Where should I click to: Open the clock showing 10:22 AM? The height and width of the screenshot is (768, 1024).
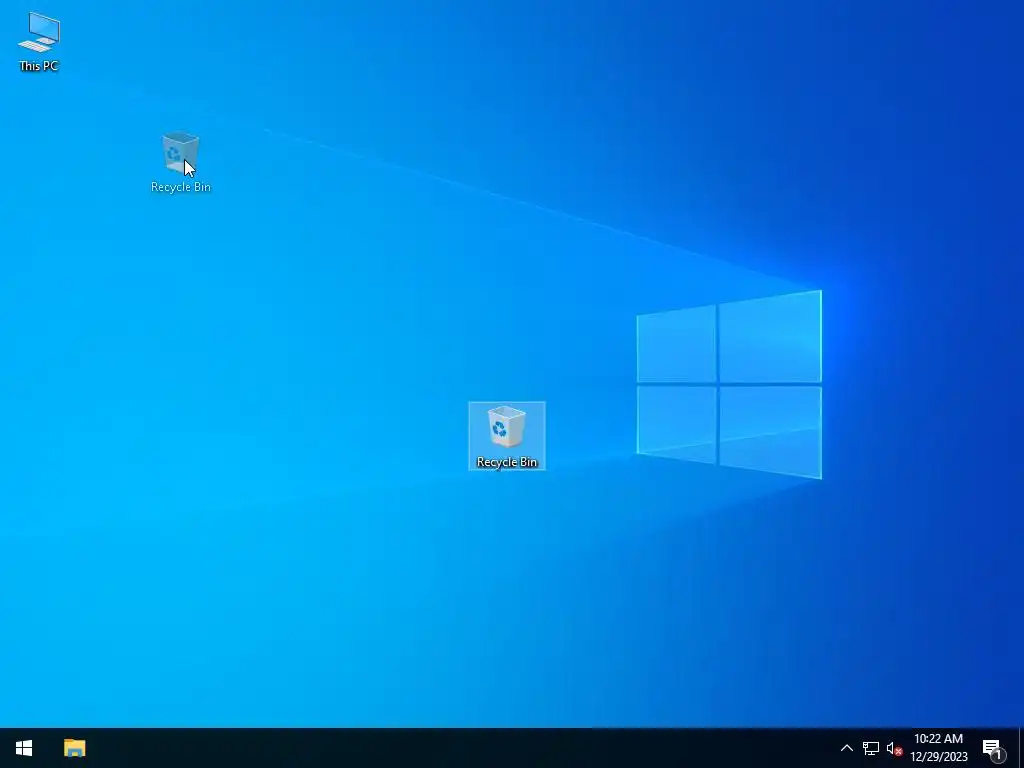(x=938, y=748)
